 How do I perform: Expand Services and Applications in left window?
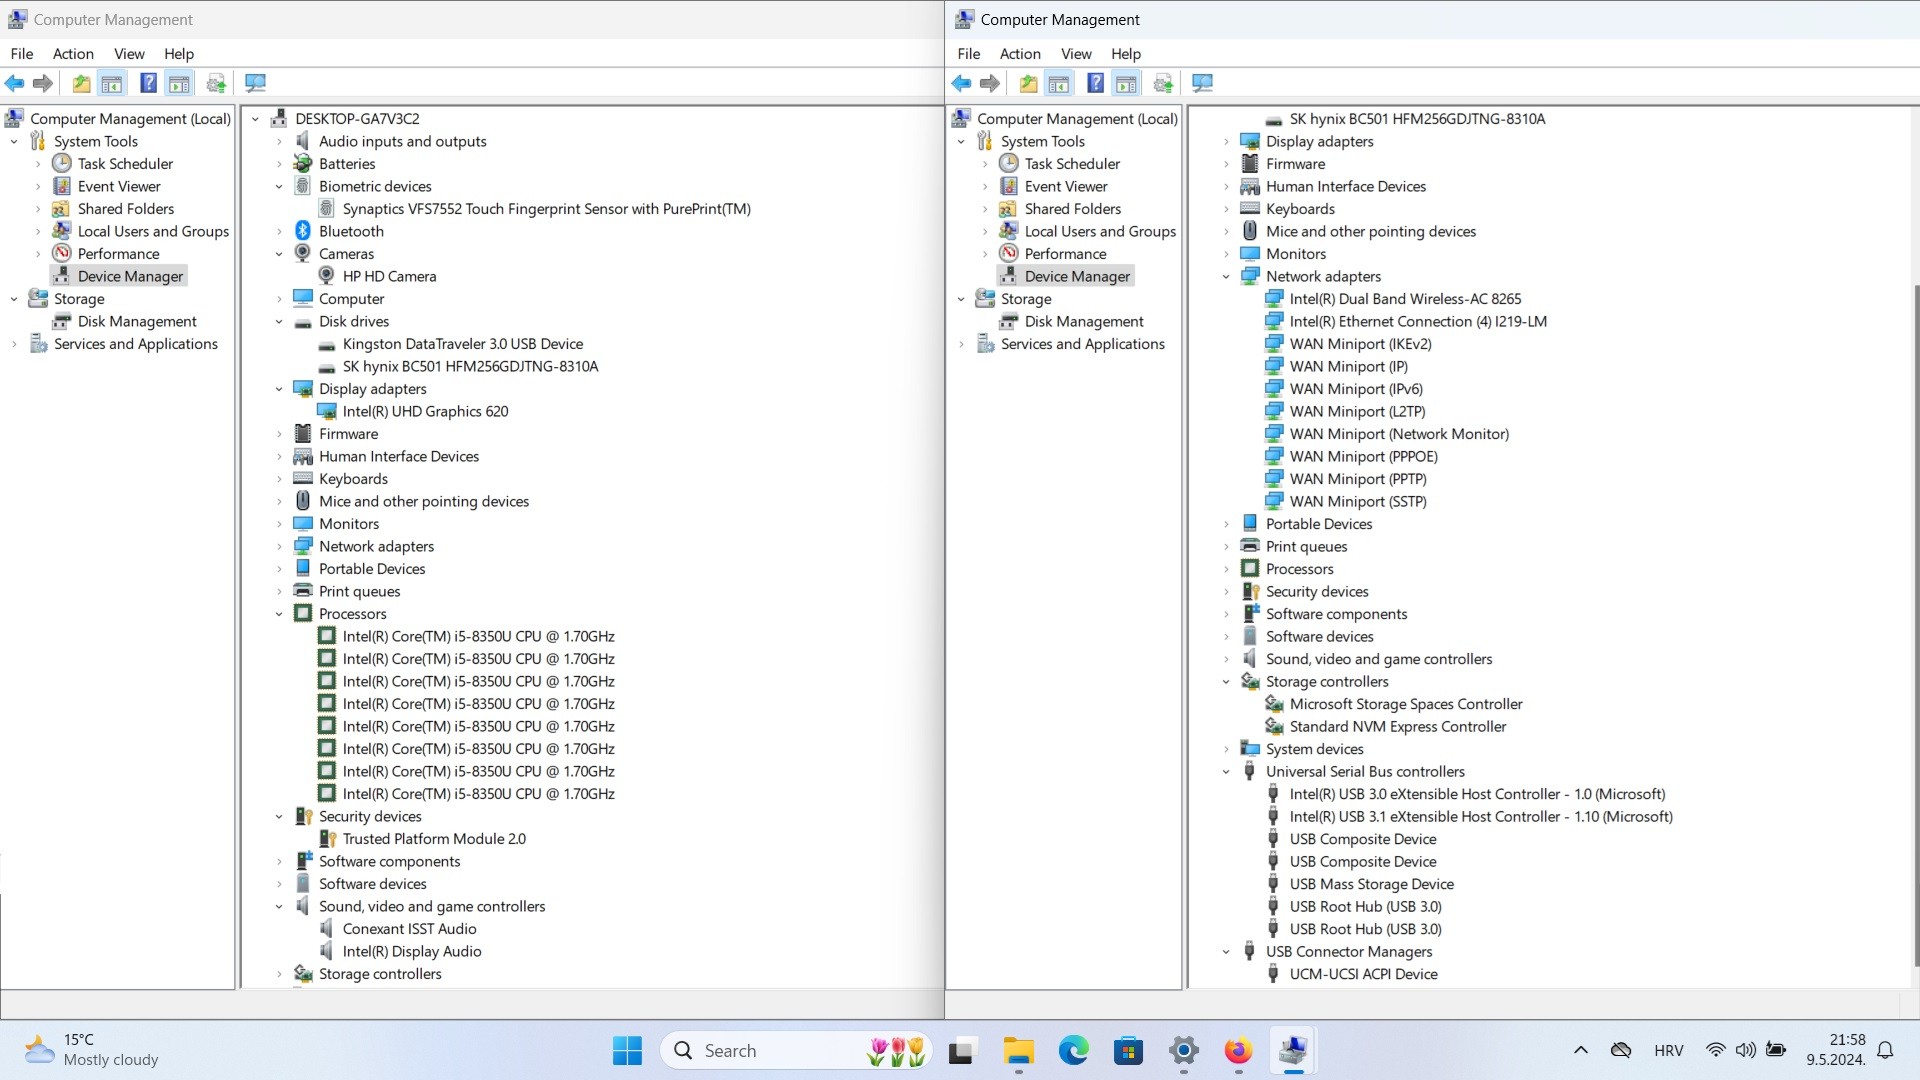[14, 344]
